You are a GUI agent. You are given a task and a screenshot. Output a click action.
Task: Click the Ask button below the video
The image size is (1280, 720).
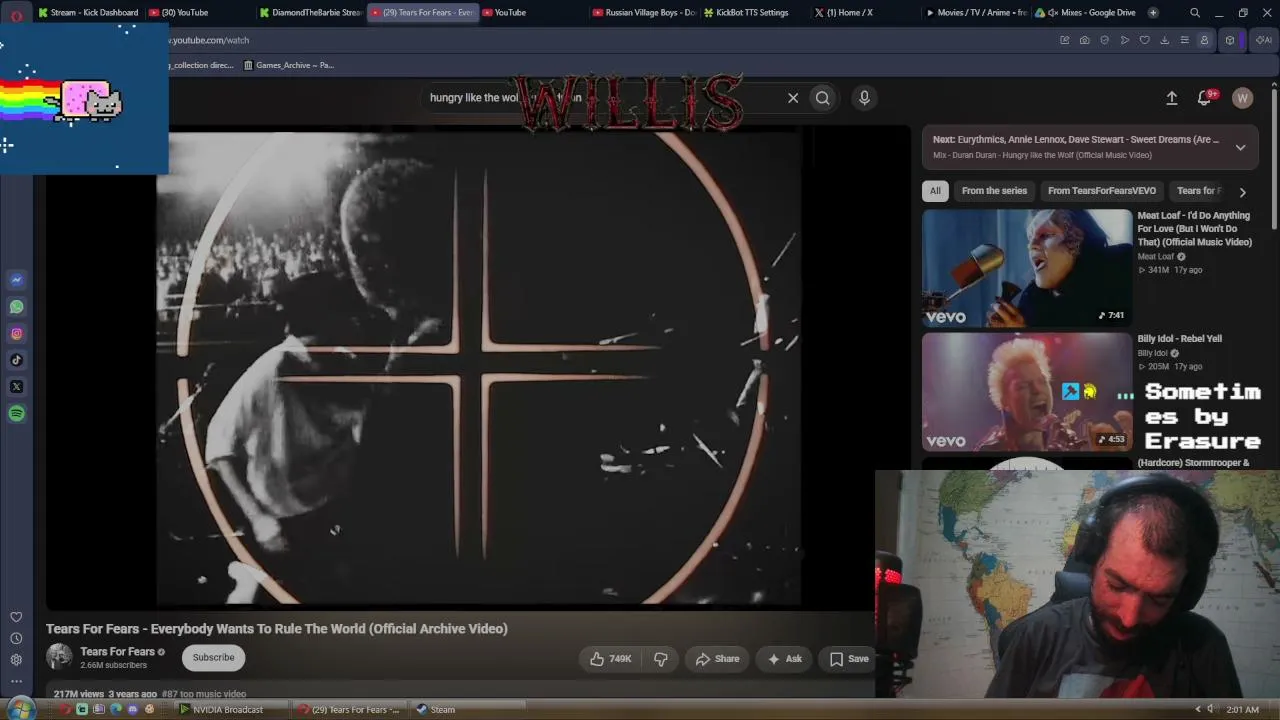pos(784,659)
